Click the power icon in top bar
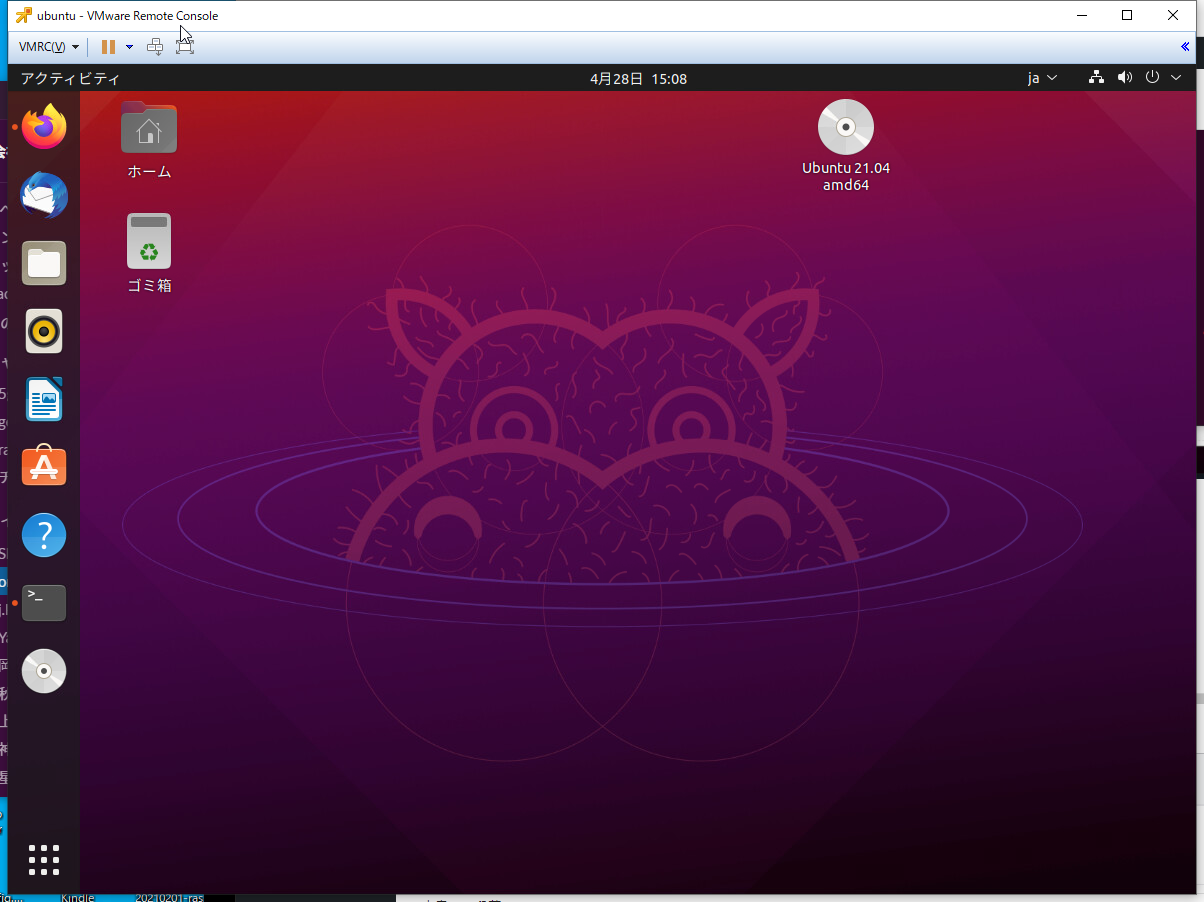 click(1152, 78)
